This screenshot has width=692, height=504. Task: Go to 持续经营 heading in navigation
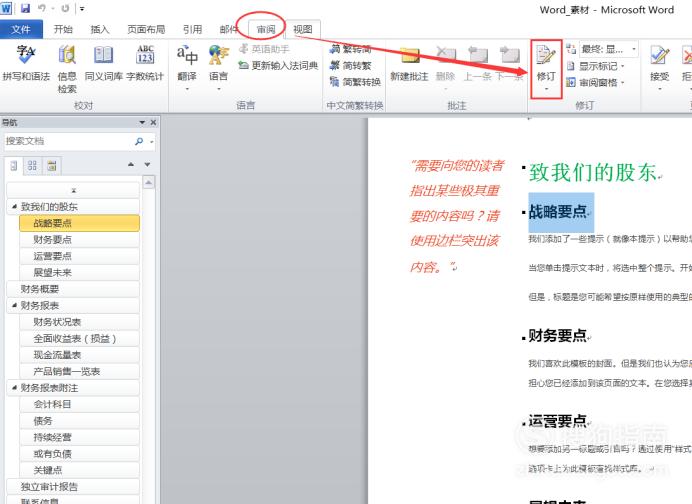coord(79,437)
